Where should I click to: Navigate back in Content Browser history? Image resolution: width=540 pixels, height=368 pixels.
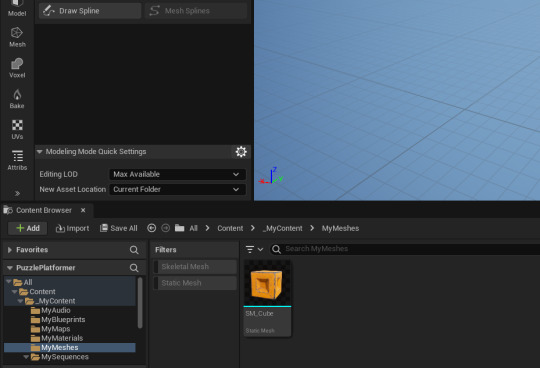(152, 228)
